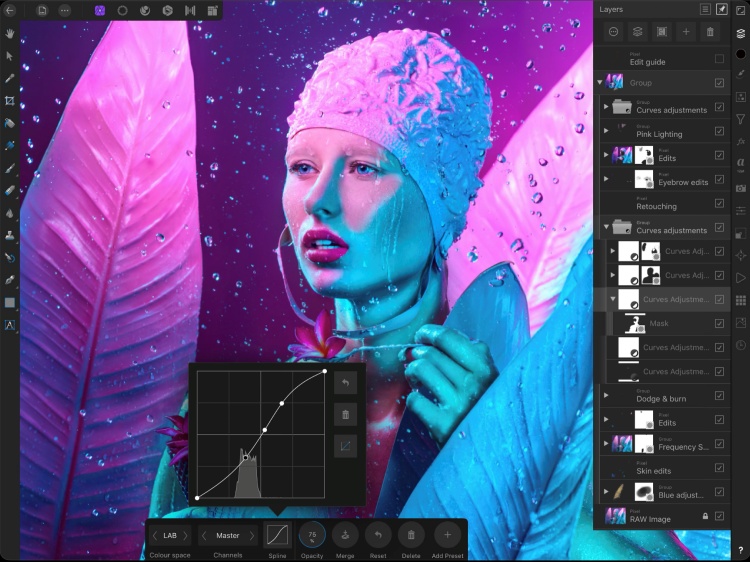750x562 pixels.
Task: Choose the Erase Brush tool
Action: [10, 190]
